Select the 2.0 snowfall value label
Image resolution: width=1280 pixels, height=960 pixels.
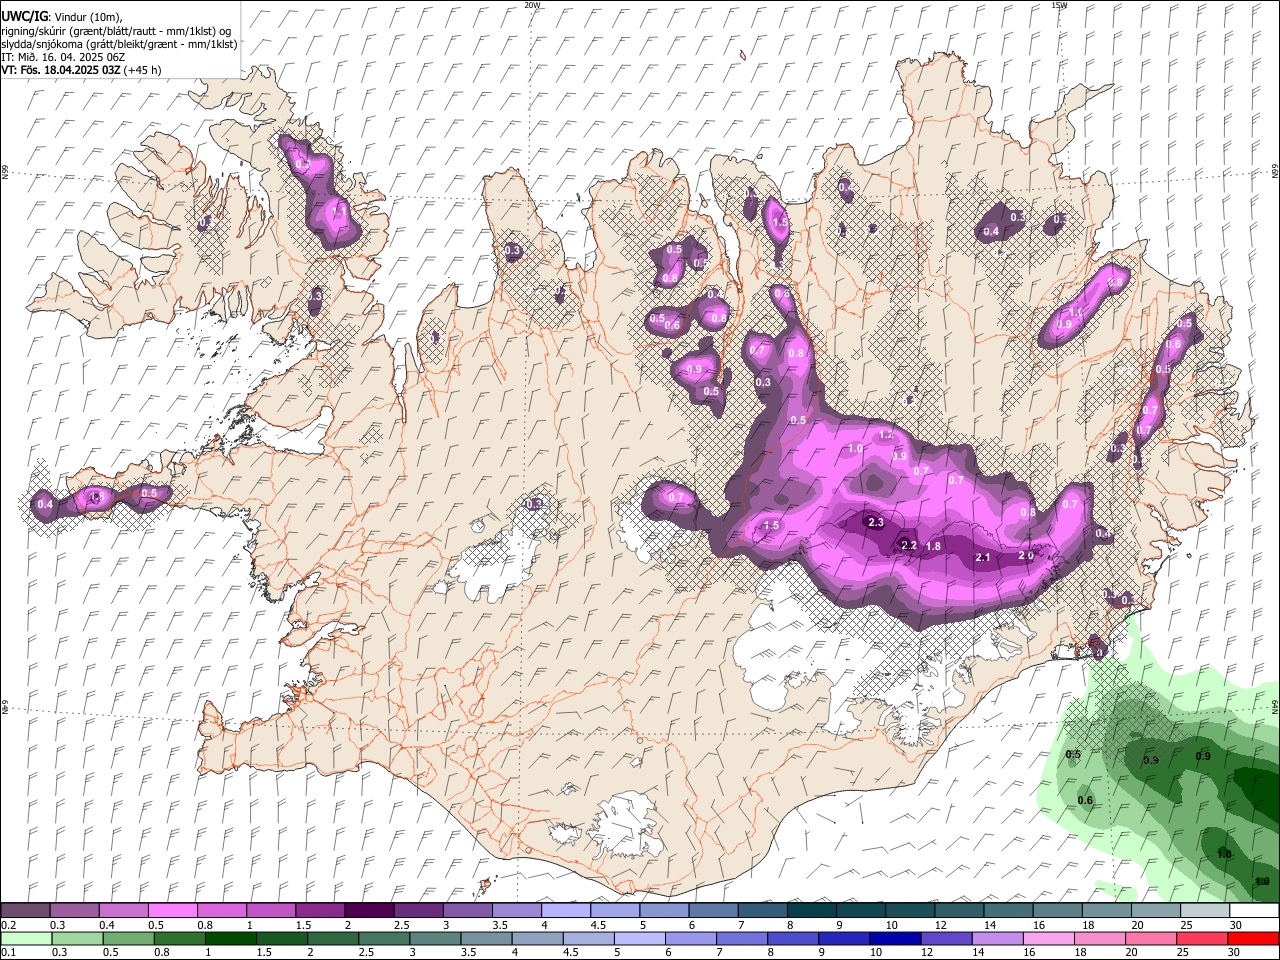coord(1026,555)
